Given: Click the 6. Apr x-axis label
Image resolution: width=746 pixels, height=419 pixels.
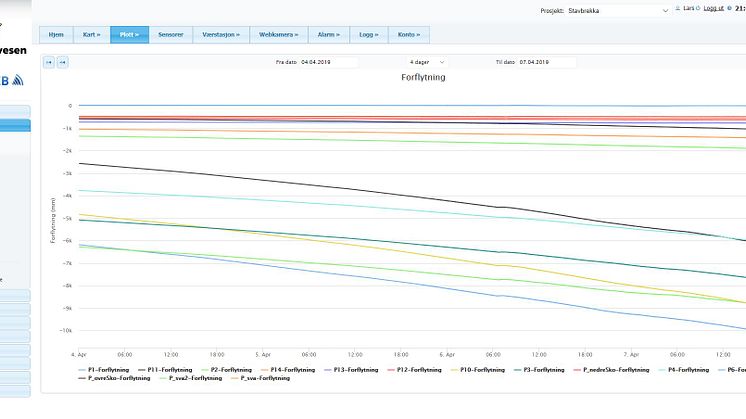Looking at the screenshot, I should (x=447, y=355).
